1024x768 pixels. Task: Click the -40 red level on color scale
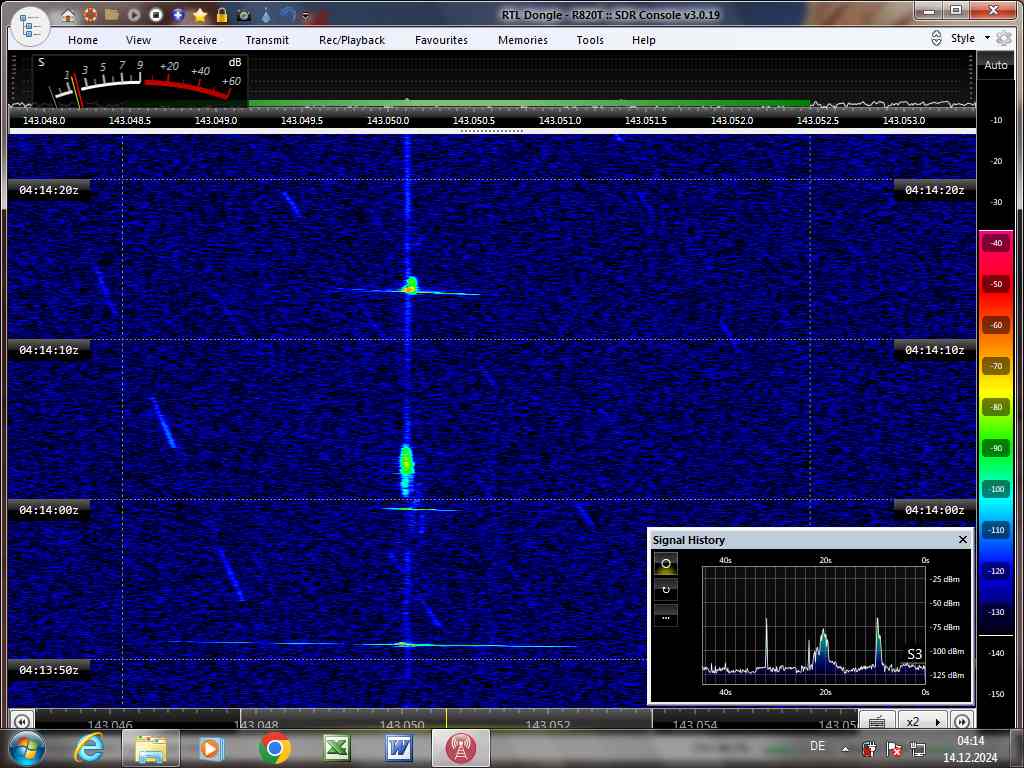point(996,243)
